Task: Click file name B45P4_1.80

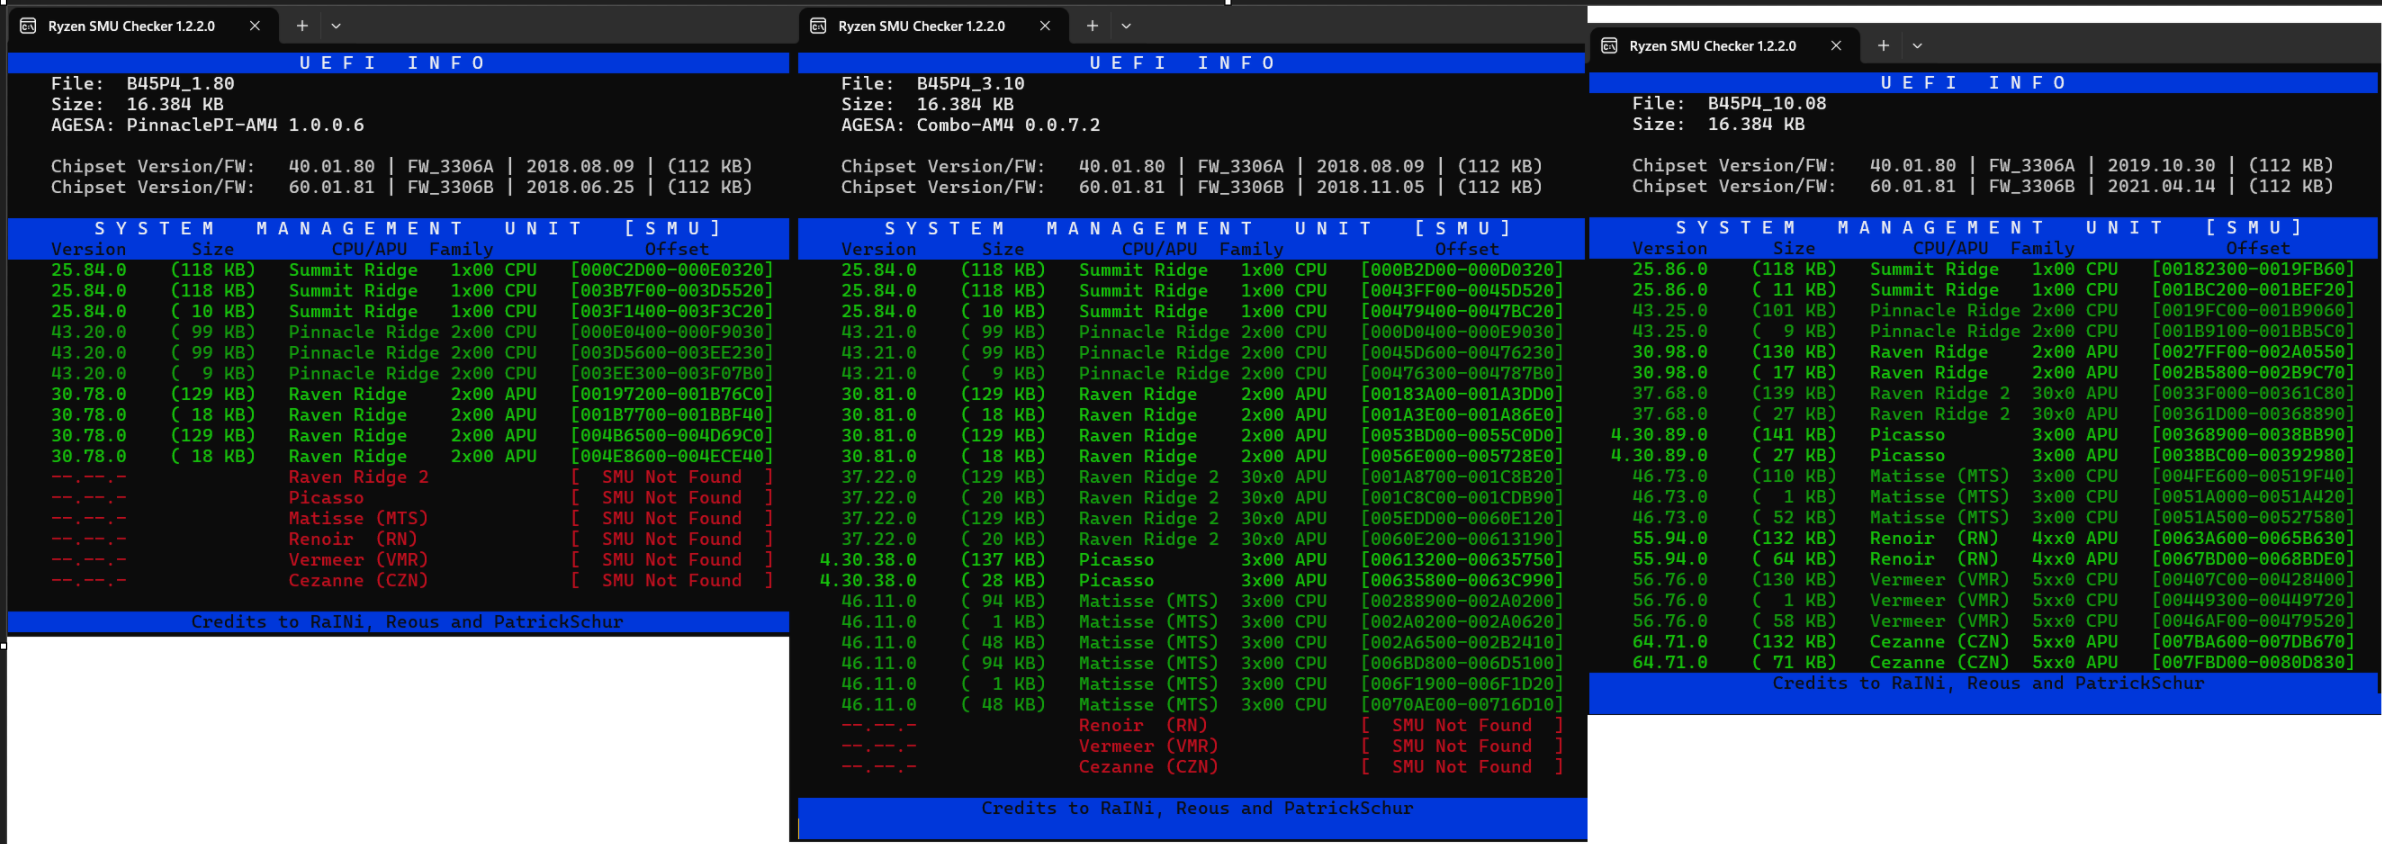Action: coord(180,84)
